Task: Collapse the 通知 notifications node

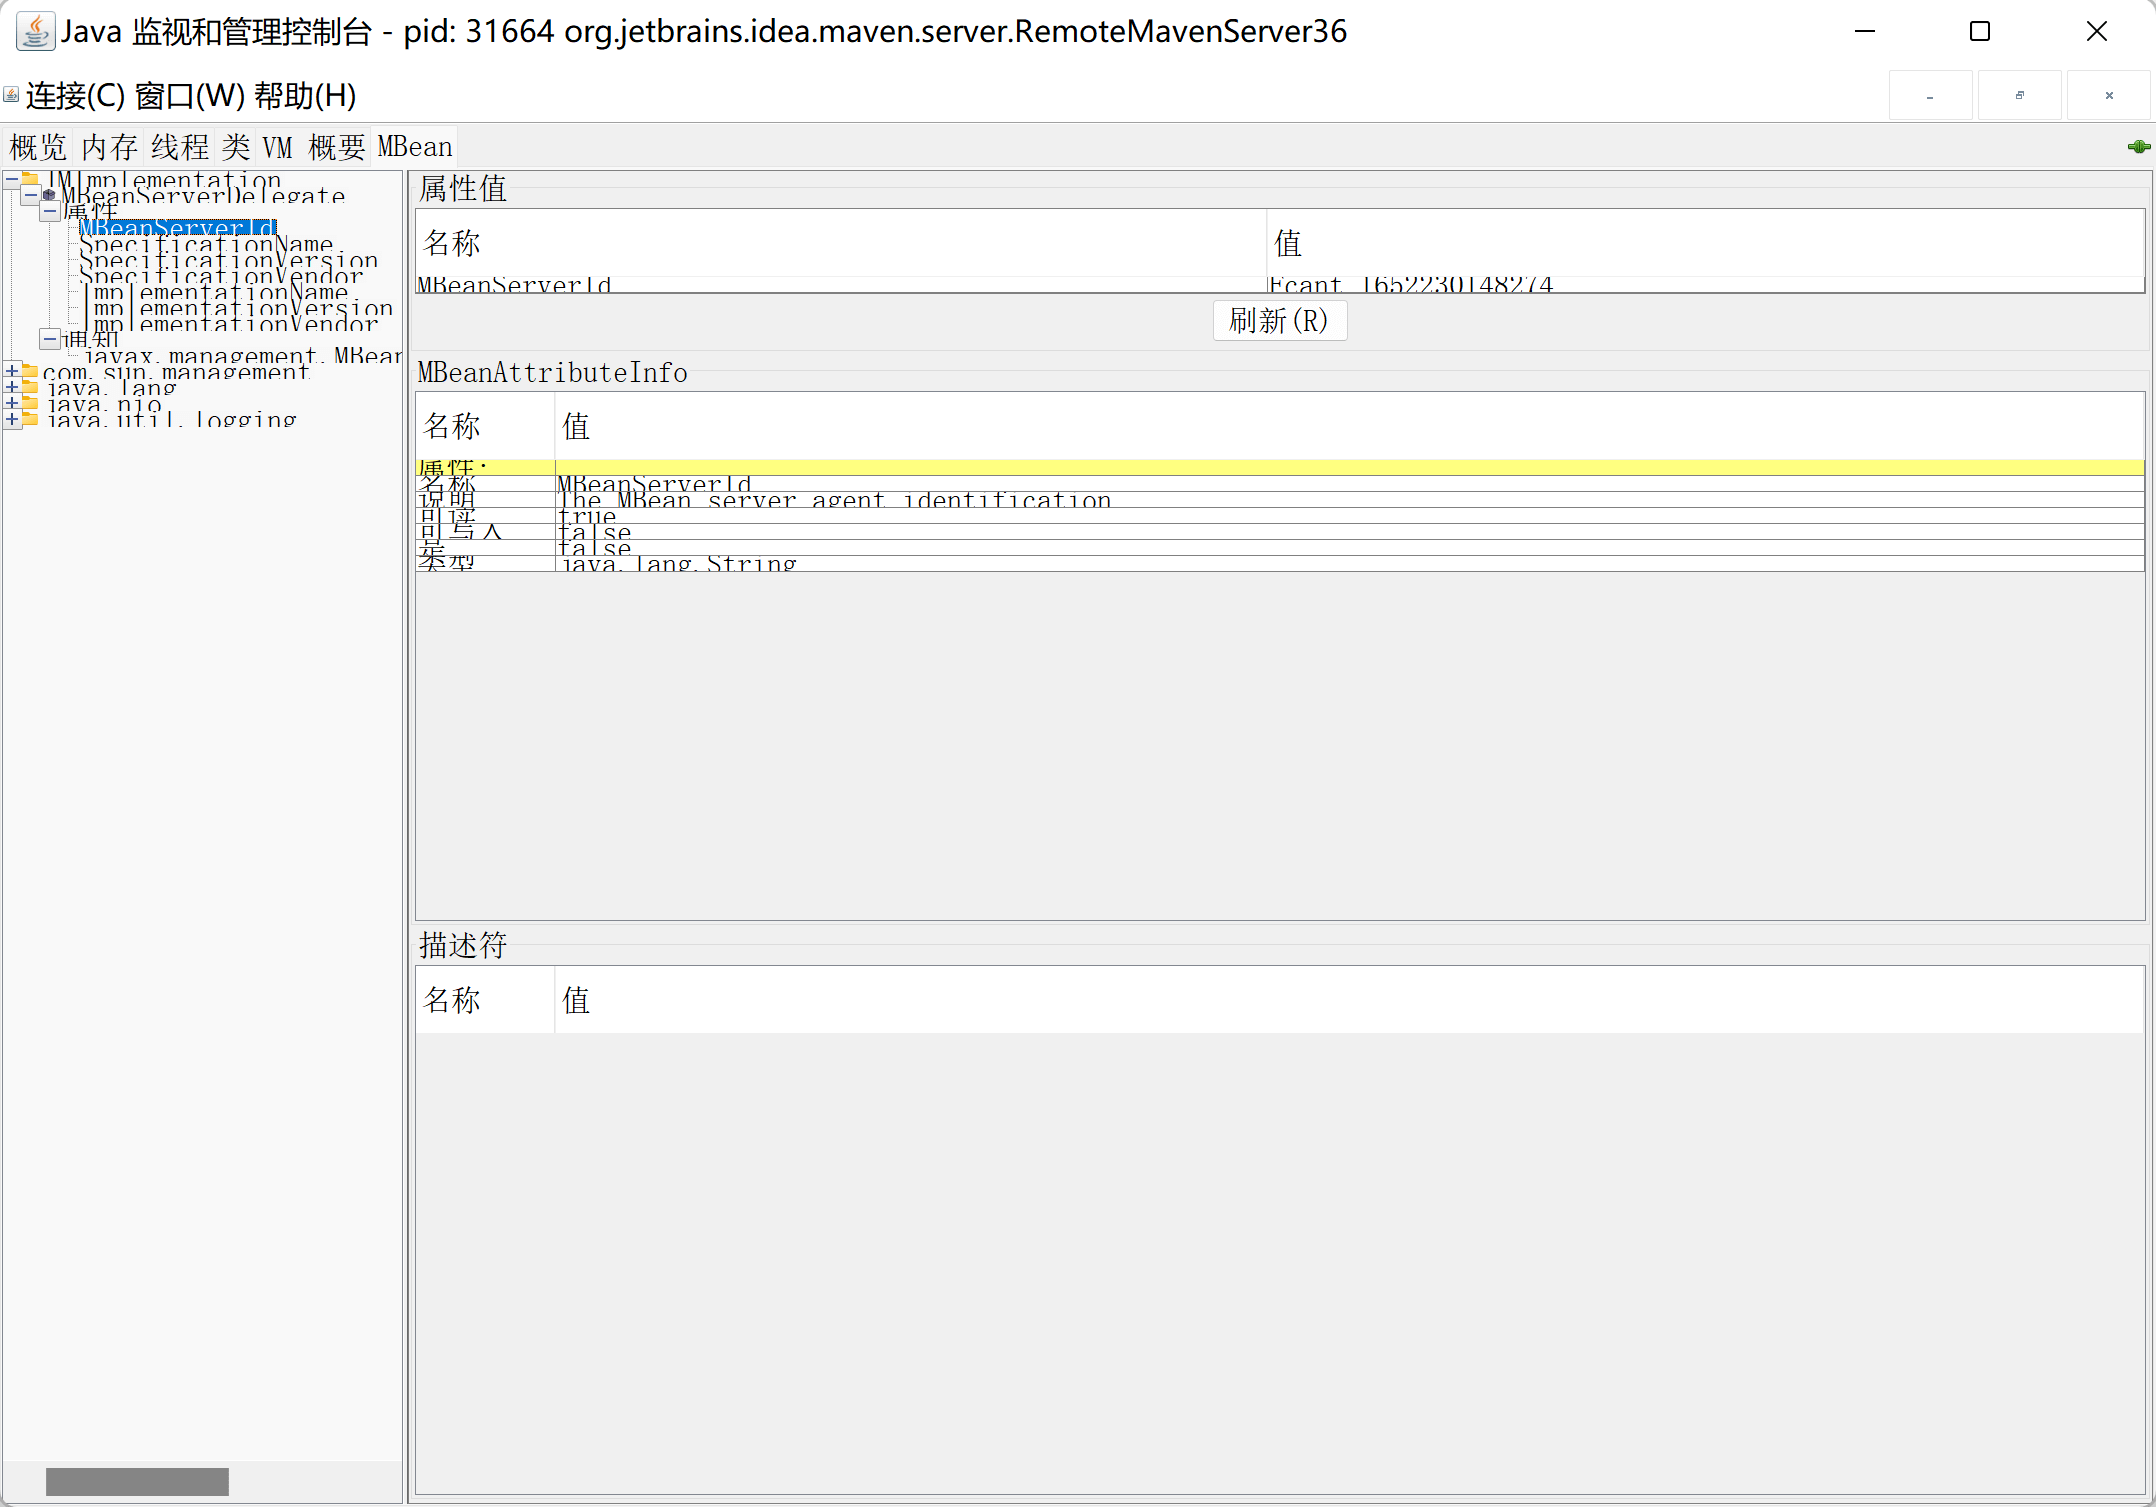Action: click(49, 339)
